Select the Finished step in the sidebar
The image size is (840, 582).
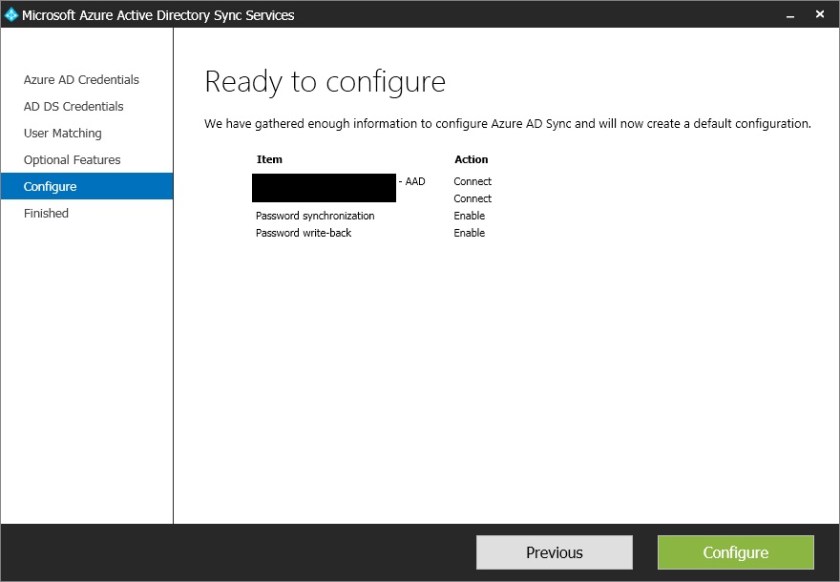pos(45,213)
